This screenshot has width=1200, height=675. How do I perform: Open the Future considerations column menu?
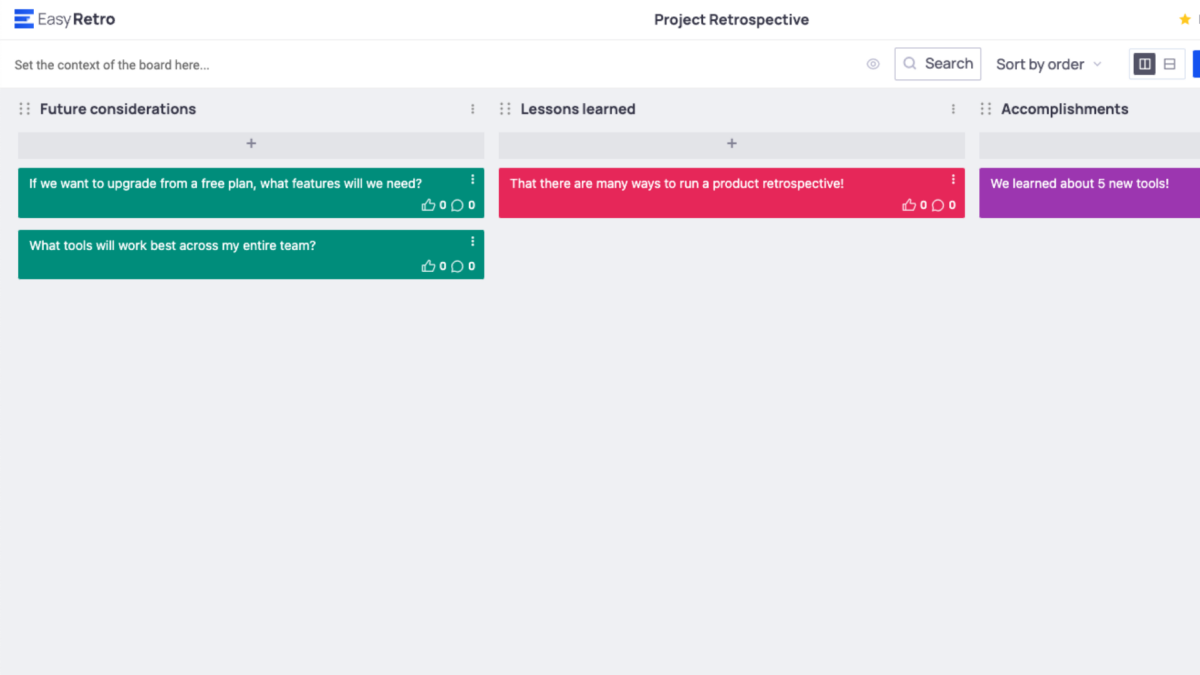472,109
